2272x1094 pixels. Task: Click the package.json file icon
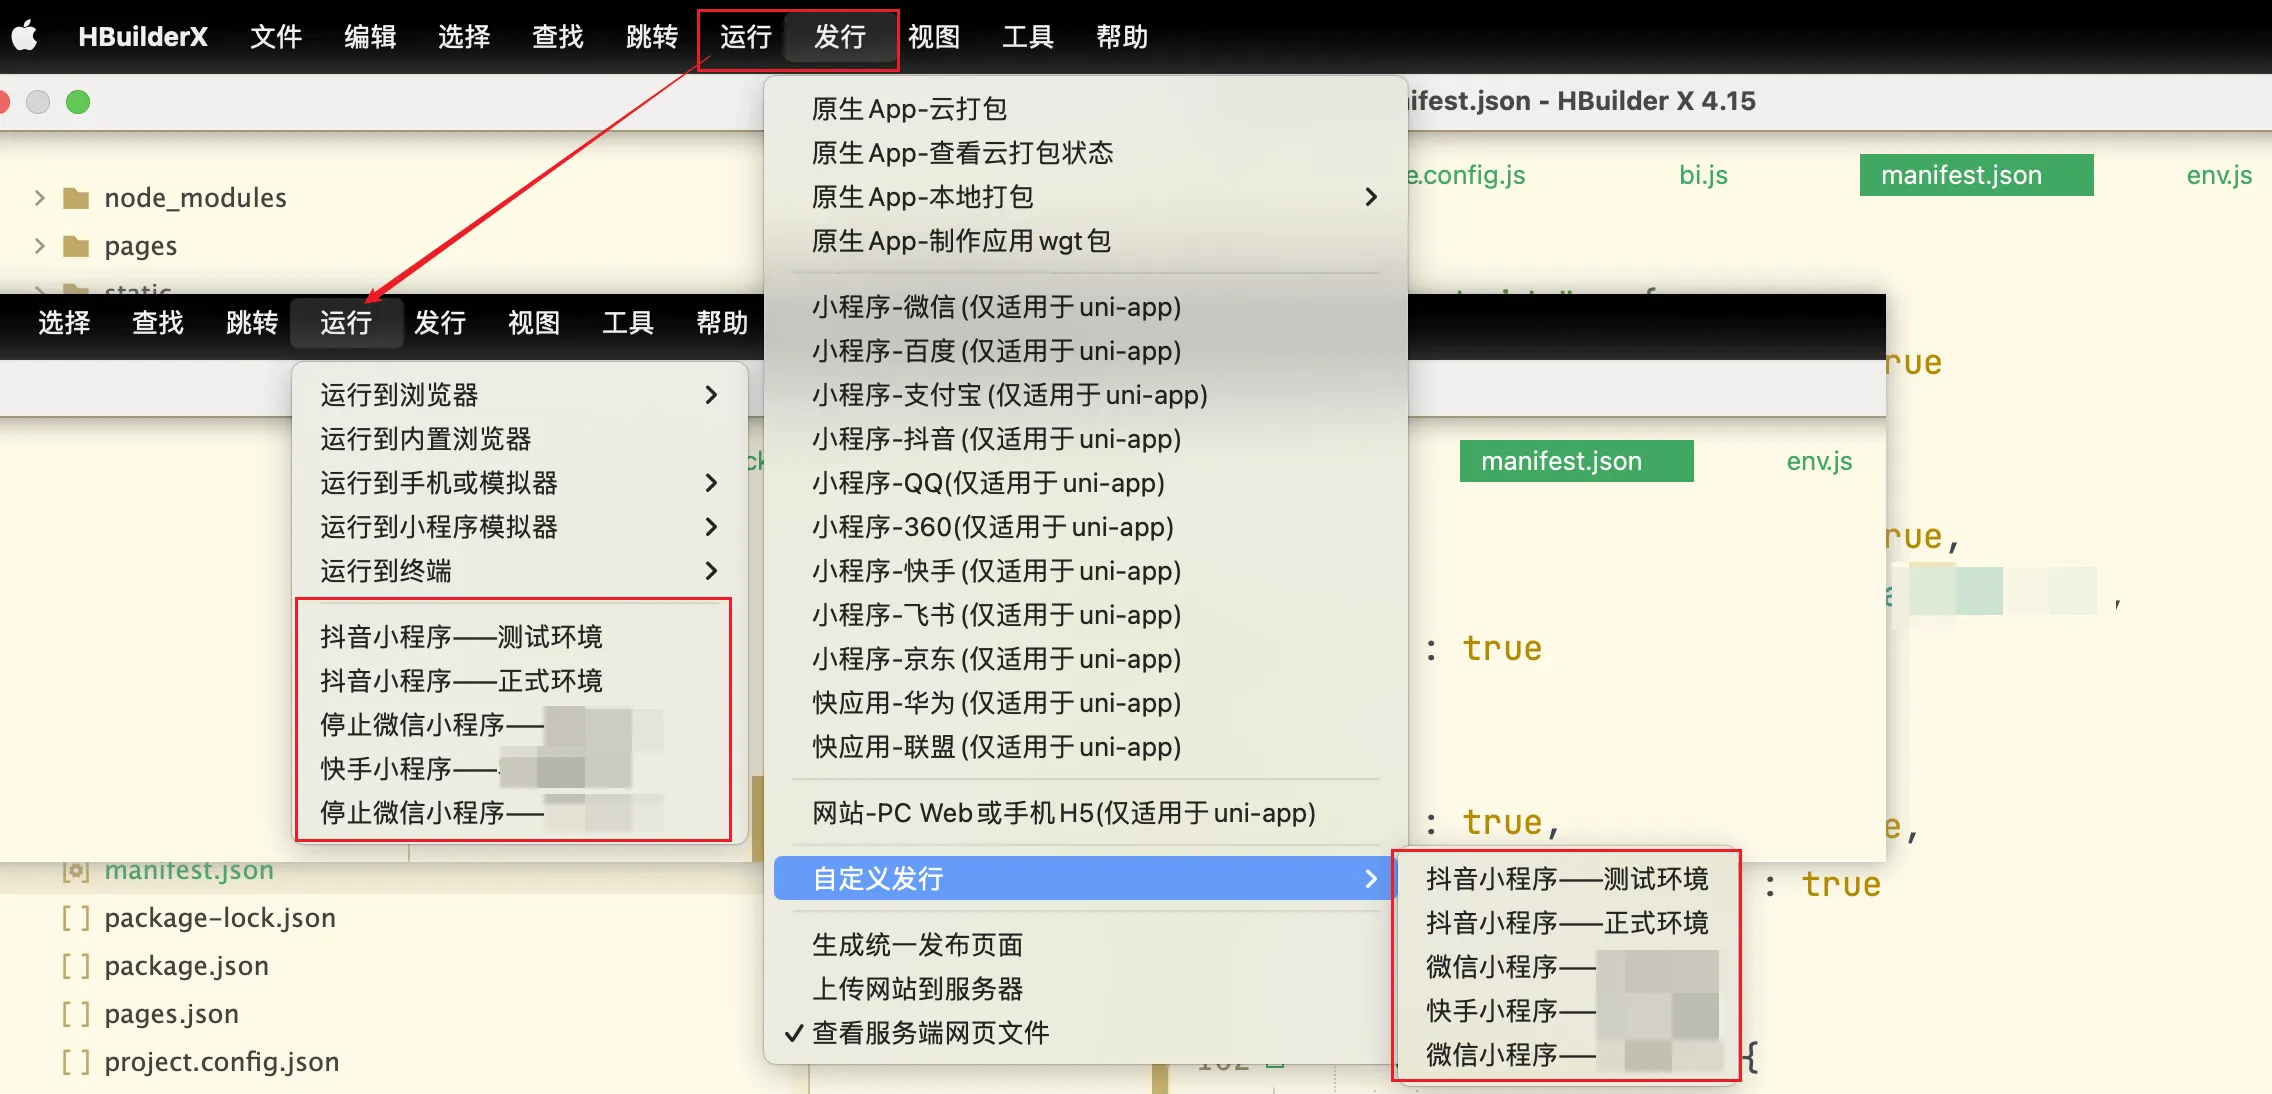(76, 966)
